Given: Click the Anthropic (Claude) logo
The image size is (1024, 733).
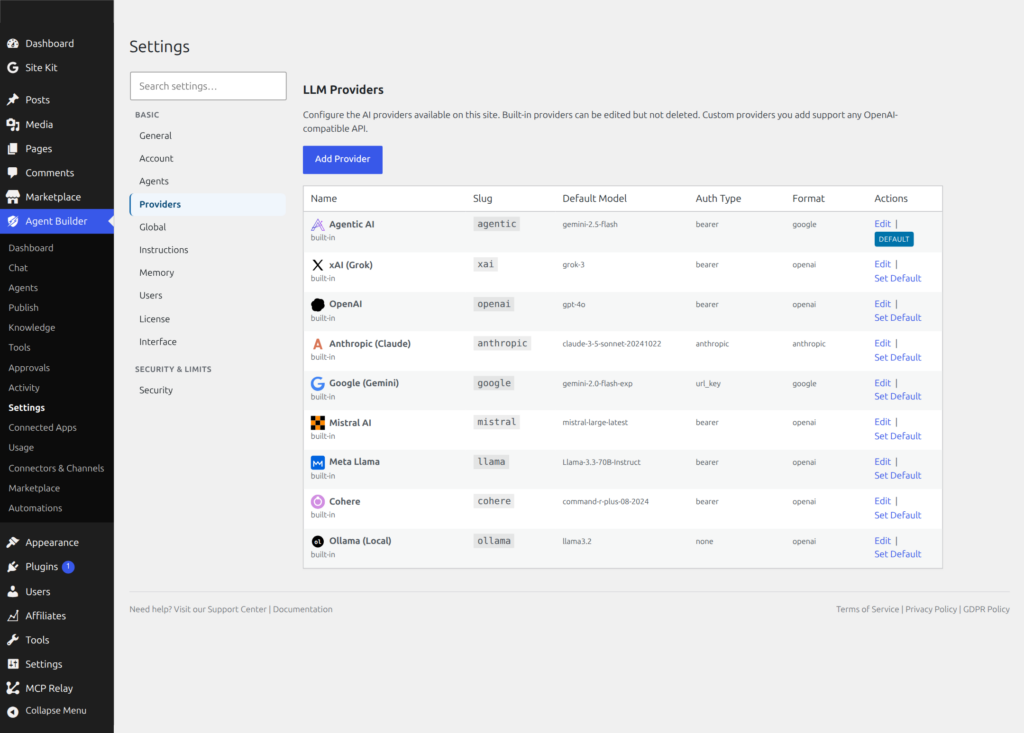Looking at the screenshot, I should tap(317, 344).
